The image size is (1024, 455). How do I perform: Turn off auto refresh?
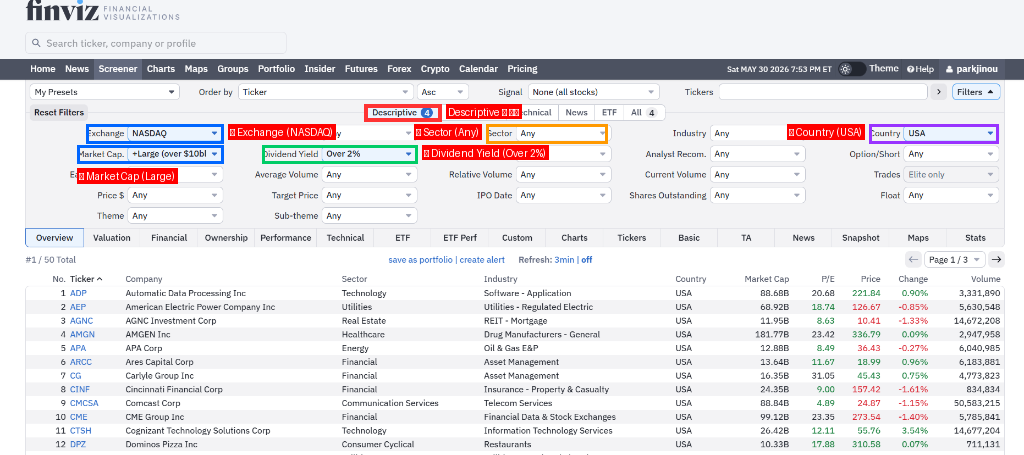coord(586,260)
